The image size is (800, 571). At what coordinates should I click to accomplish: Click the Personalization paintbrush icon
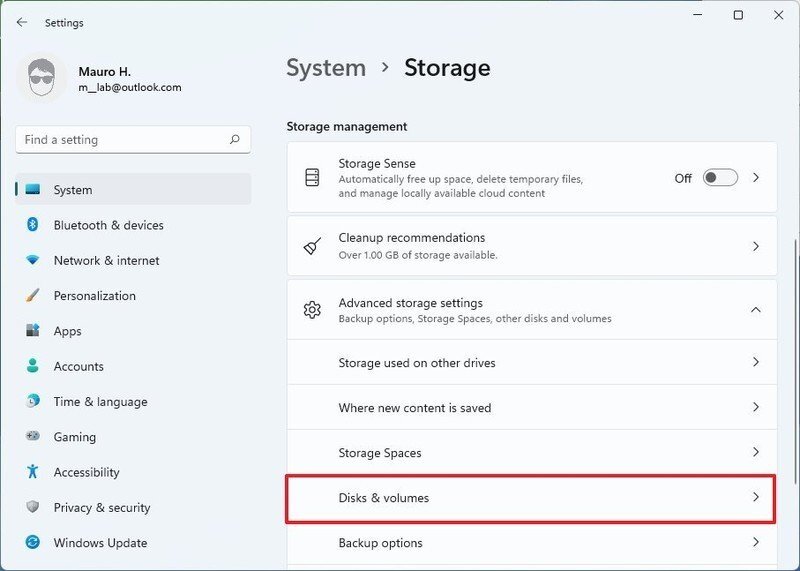33,296
